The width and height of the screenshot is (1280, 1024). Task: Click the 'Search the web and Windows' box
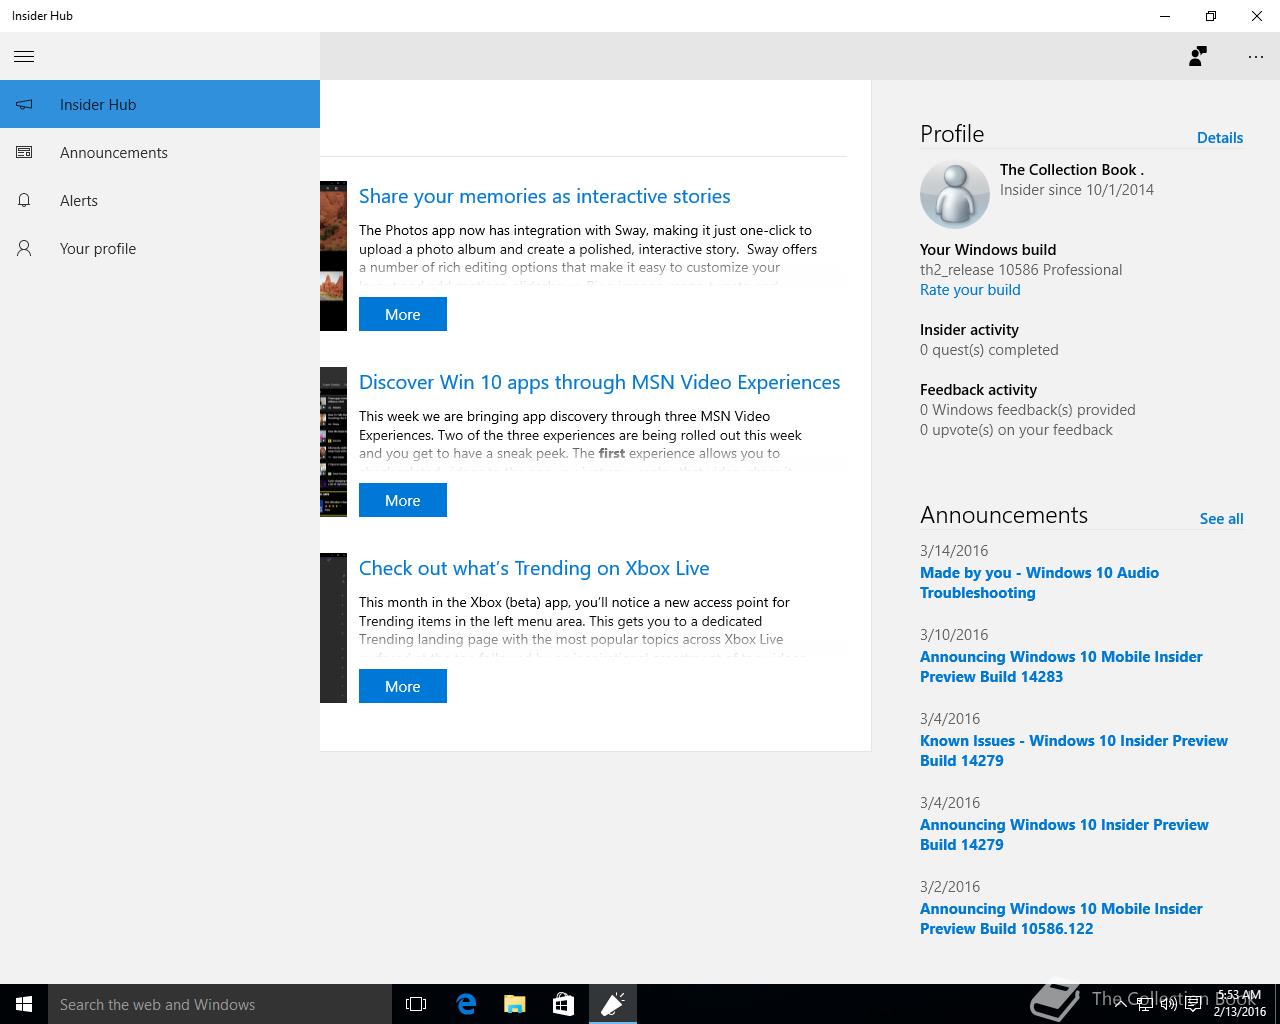click(x=220, y=1004)
